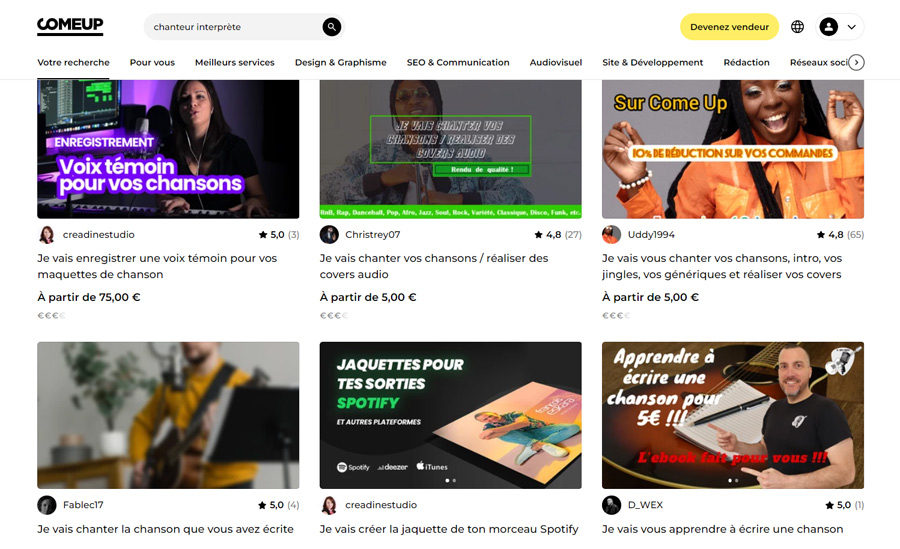Click the user account avatar icon
The height and width of the screenshot is (549, 900).
pos(828,26)
